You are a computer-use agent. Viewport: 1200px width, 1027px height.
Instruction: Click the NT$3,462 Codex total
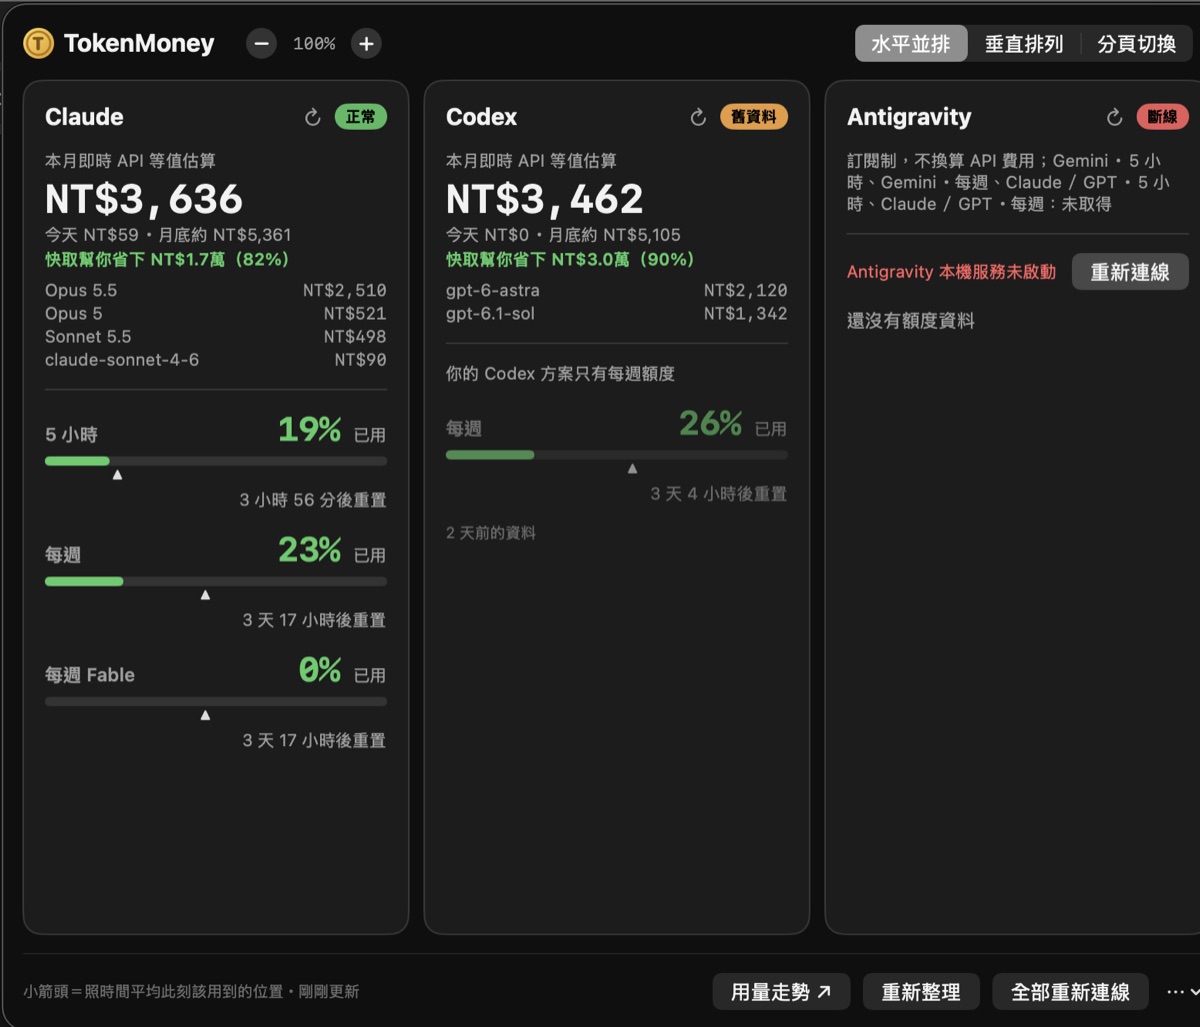click(545, 199)
